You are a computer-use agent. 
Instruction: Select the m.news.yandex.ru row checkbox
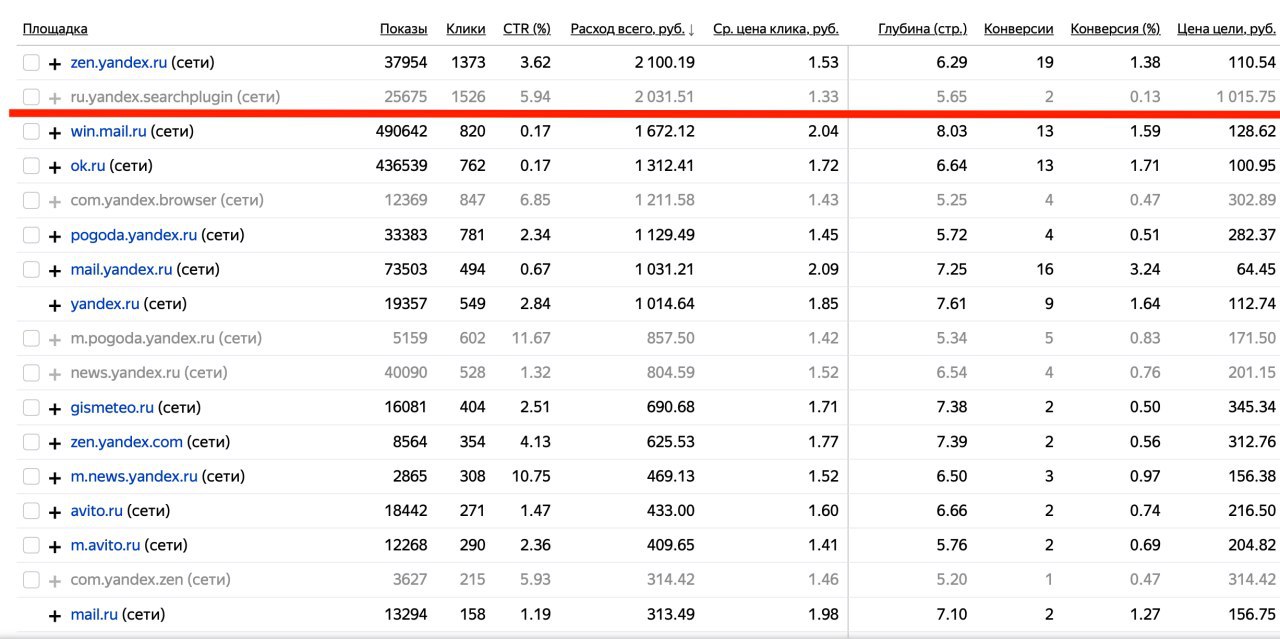coord(31,477)
